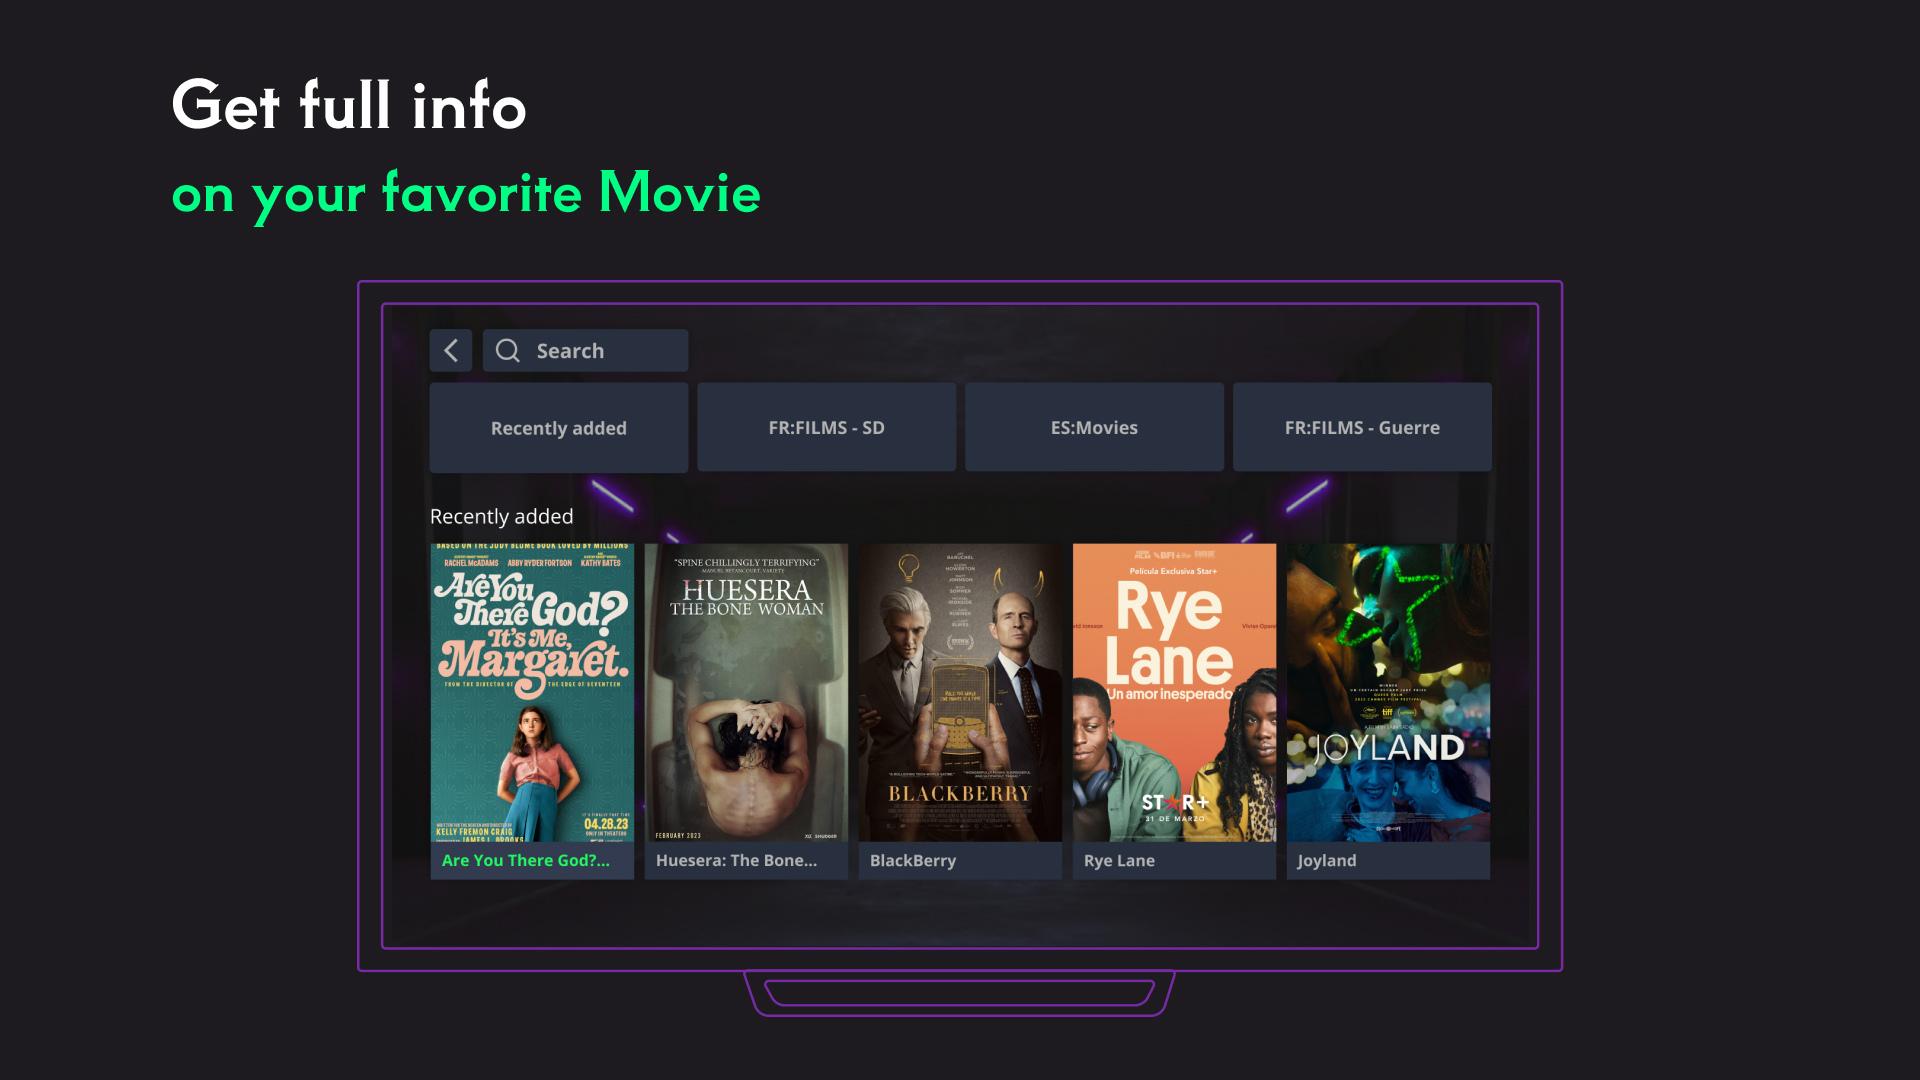The width and height of the screenshot is (1920, 1080).
Task: Switch to the ES:Movies category
Action: [1094, 427]
